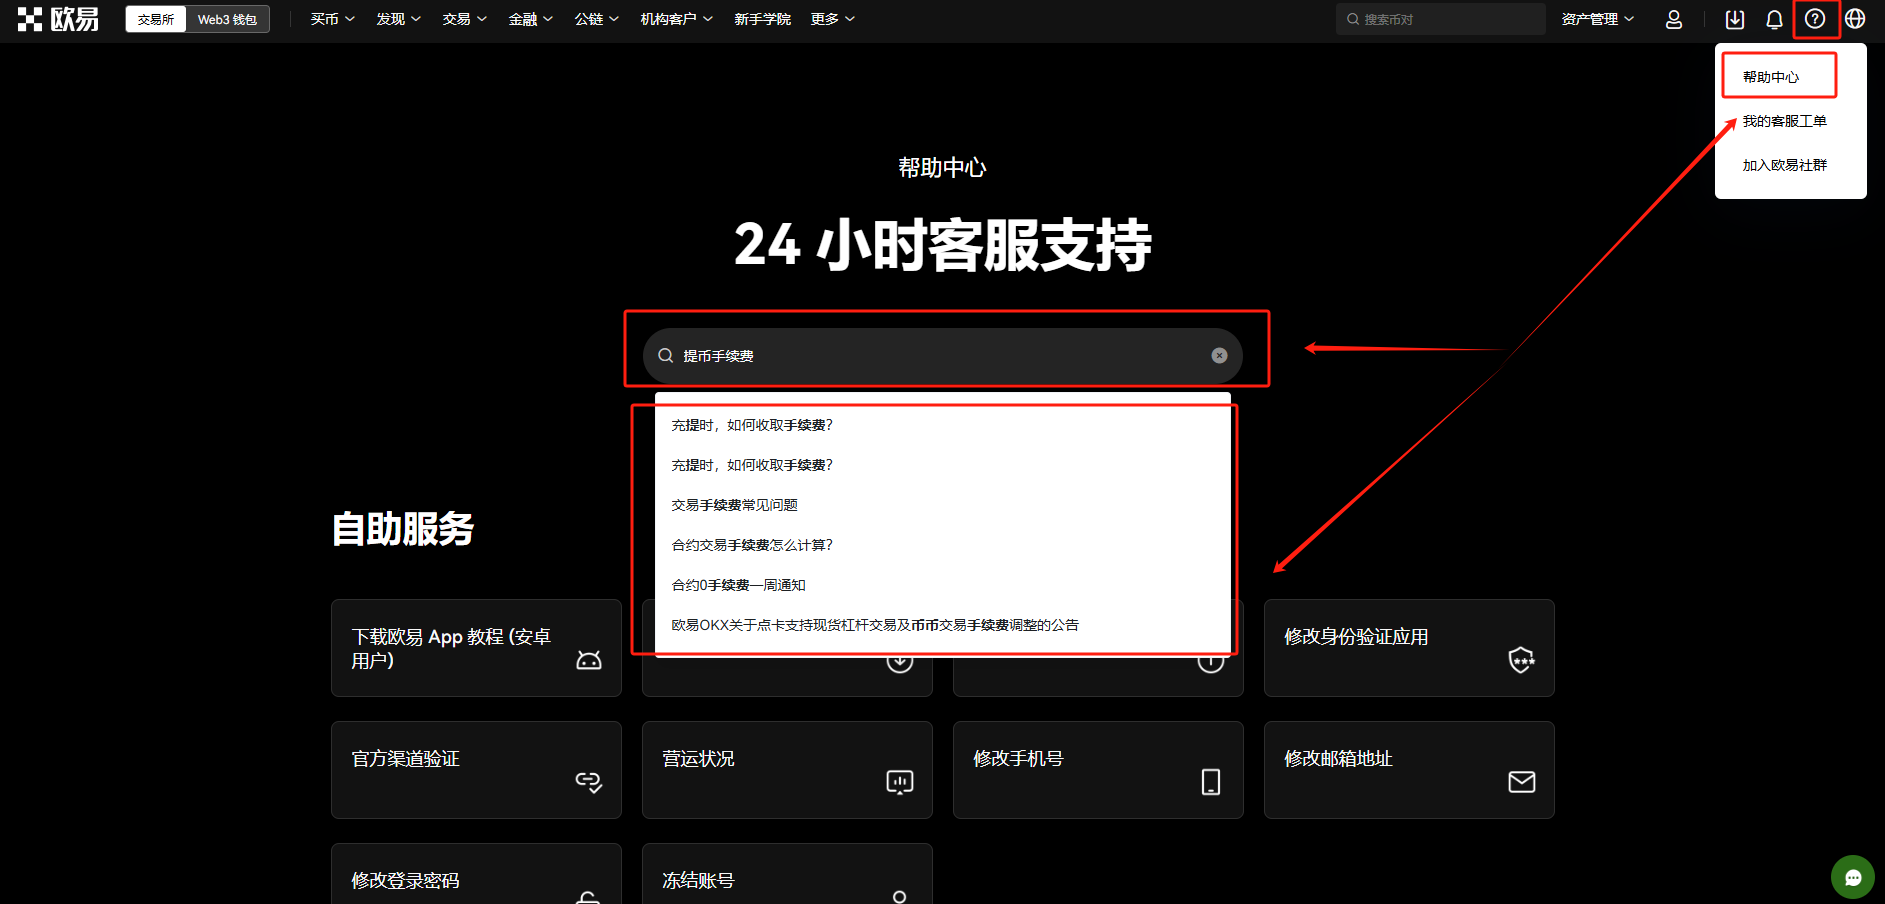Open 交易手续费常见问题 suggestion
Viewport: 1885px width, 904px height.
942,505
